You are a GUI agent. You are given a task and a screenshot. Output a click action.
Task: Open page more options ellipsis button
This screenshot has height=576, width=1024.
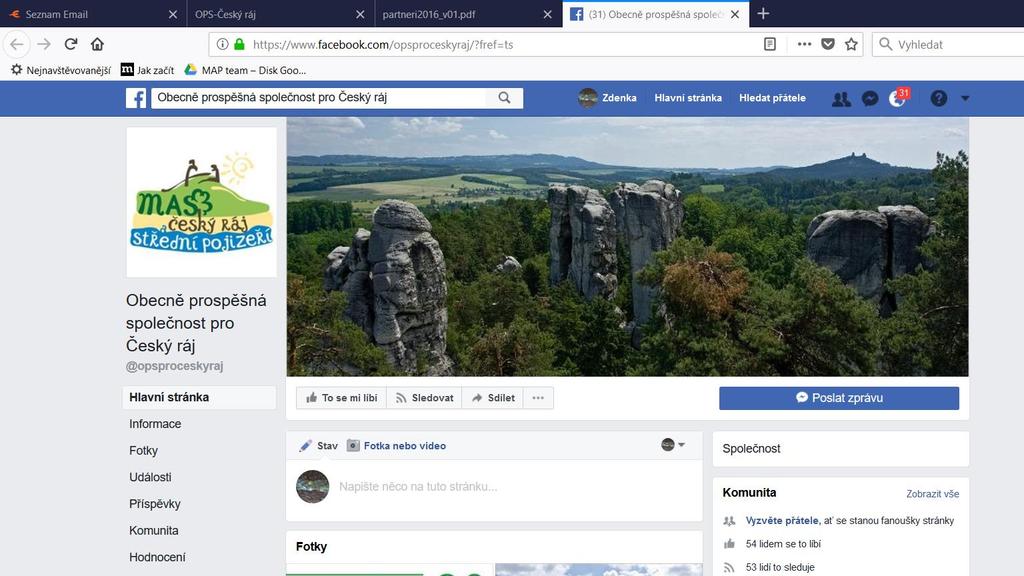coord(538,398)
